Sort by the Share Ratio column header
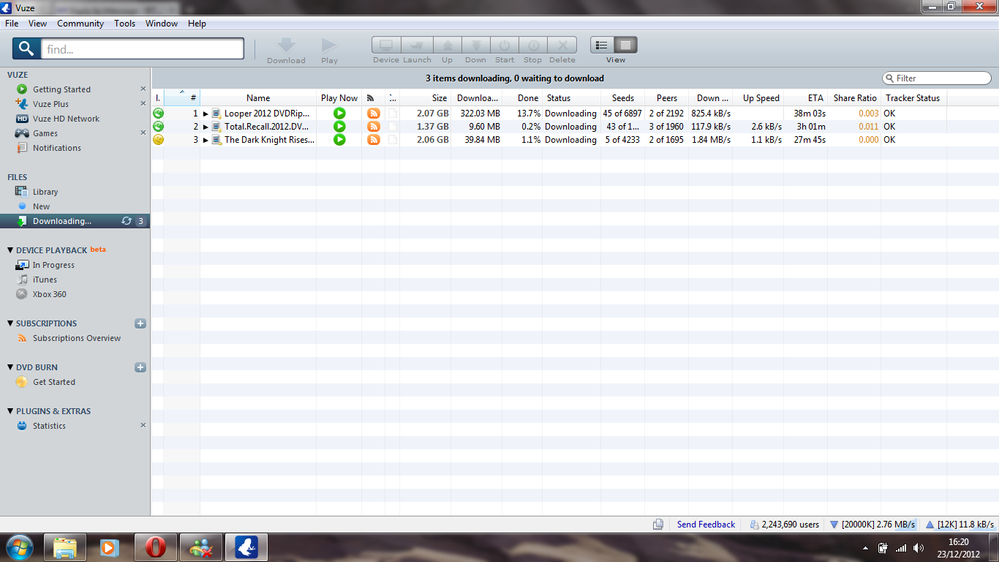Viewport: 999px width, 562px height. [855, 98]
